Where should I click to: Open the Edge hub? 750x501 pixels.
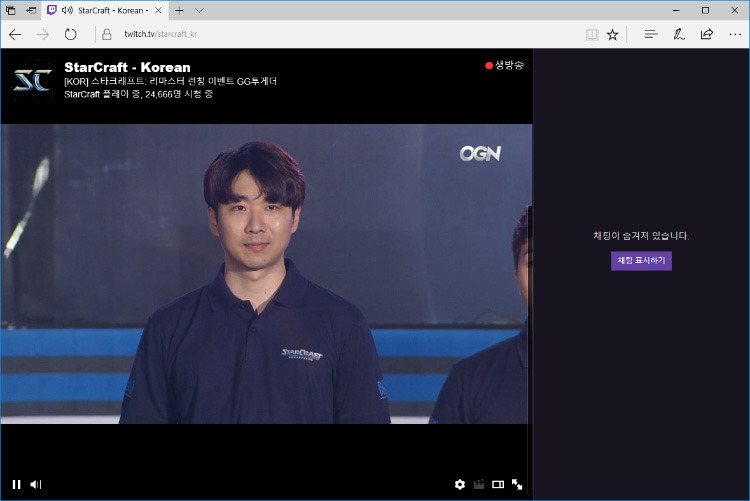pos(651,34)
